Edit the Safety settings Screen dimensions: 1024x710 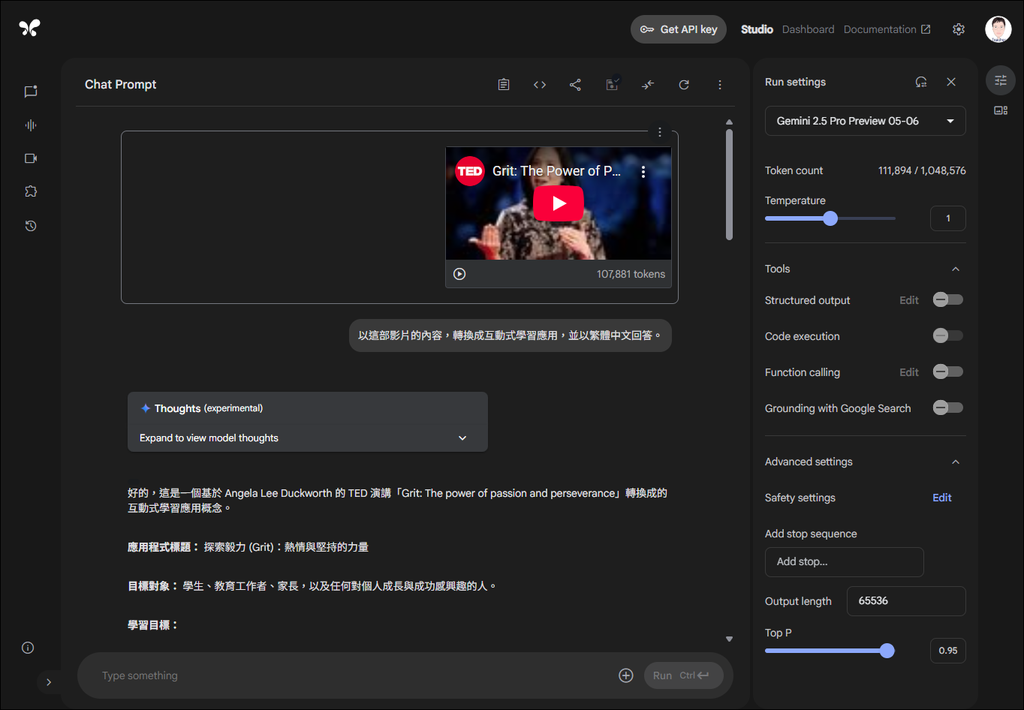tap(941, 497)
